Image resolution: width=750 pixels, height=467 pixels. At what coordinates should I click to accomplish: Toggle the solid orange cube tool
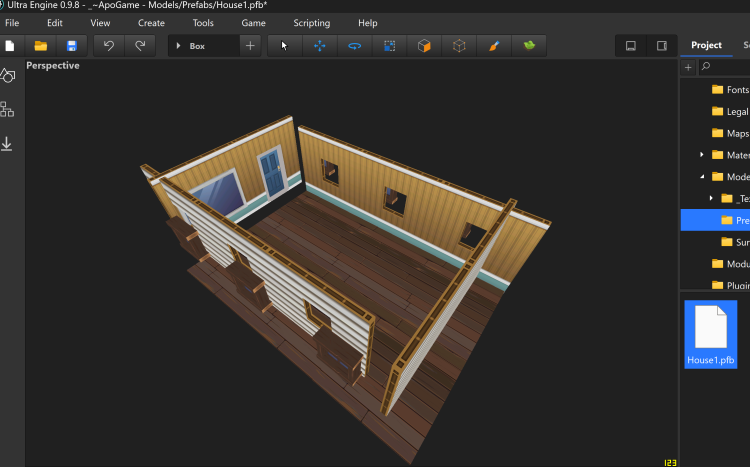pos(424,46)
